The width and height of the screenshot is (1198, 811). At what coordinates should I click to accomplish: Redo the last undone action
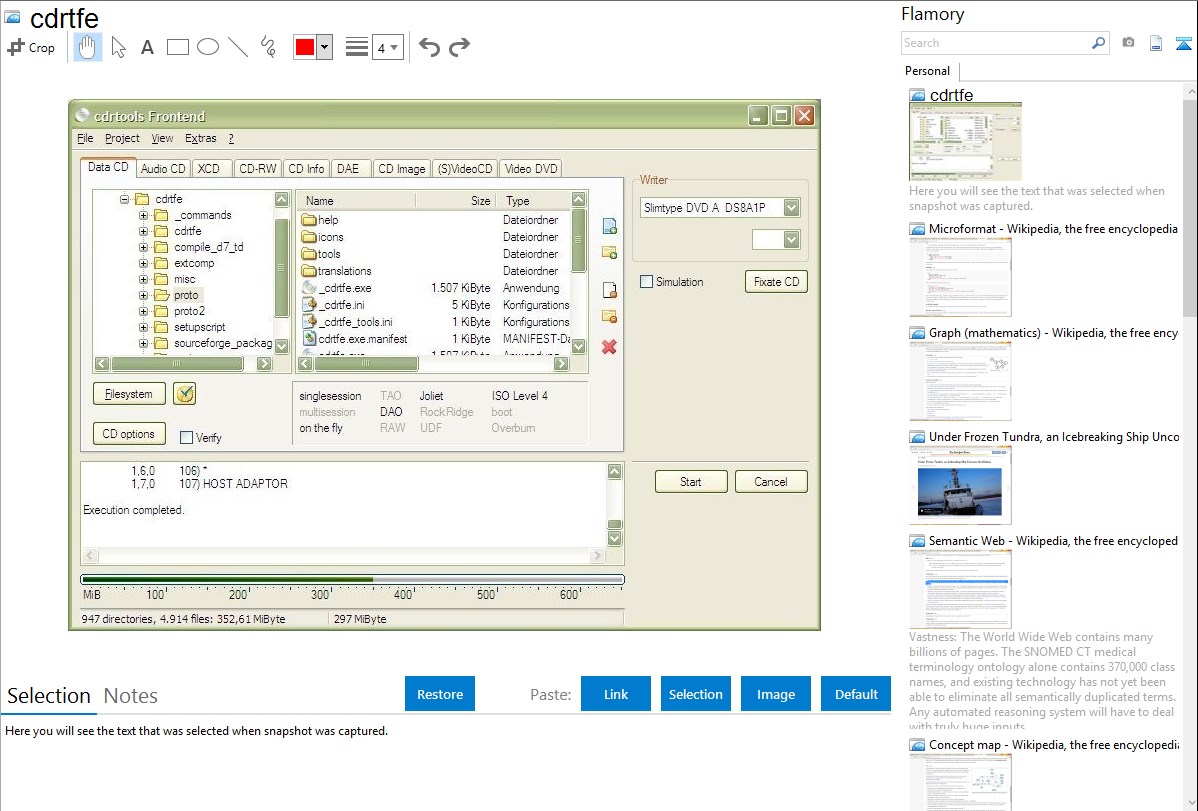(459, 47)
